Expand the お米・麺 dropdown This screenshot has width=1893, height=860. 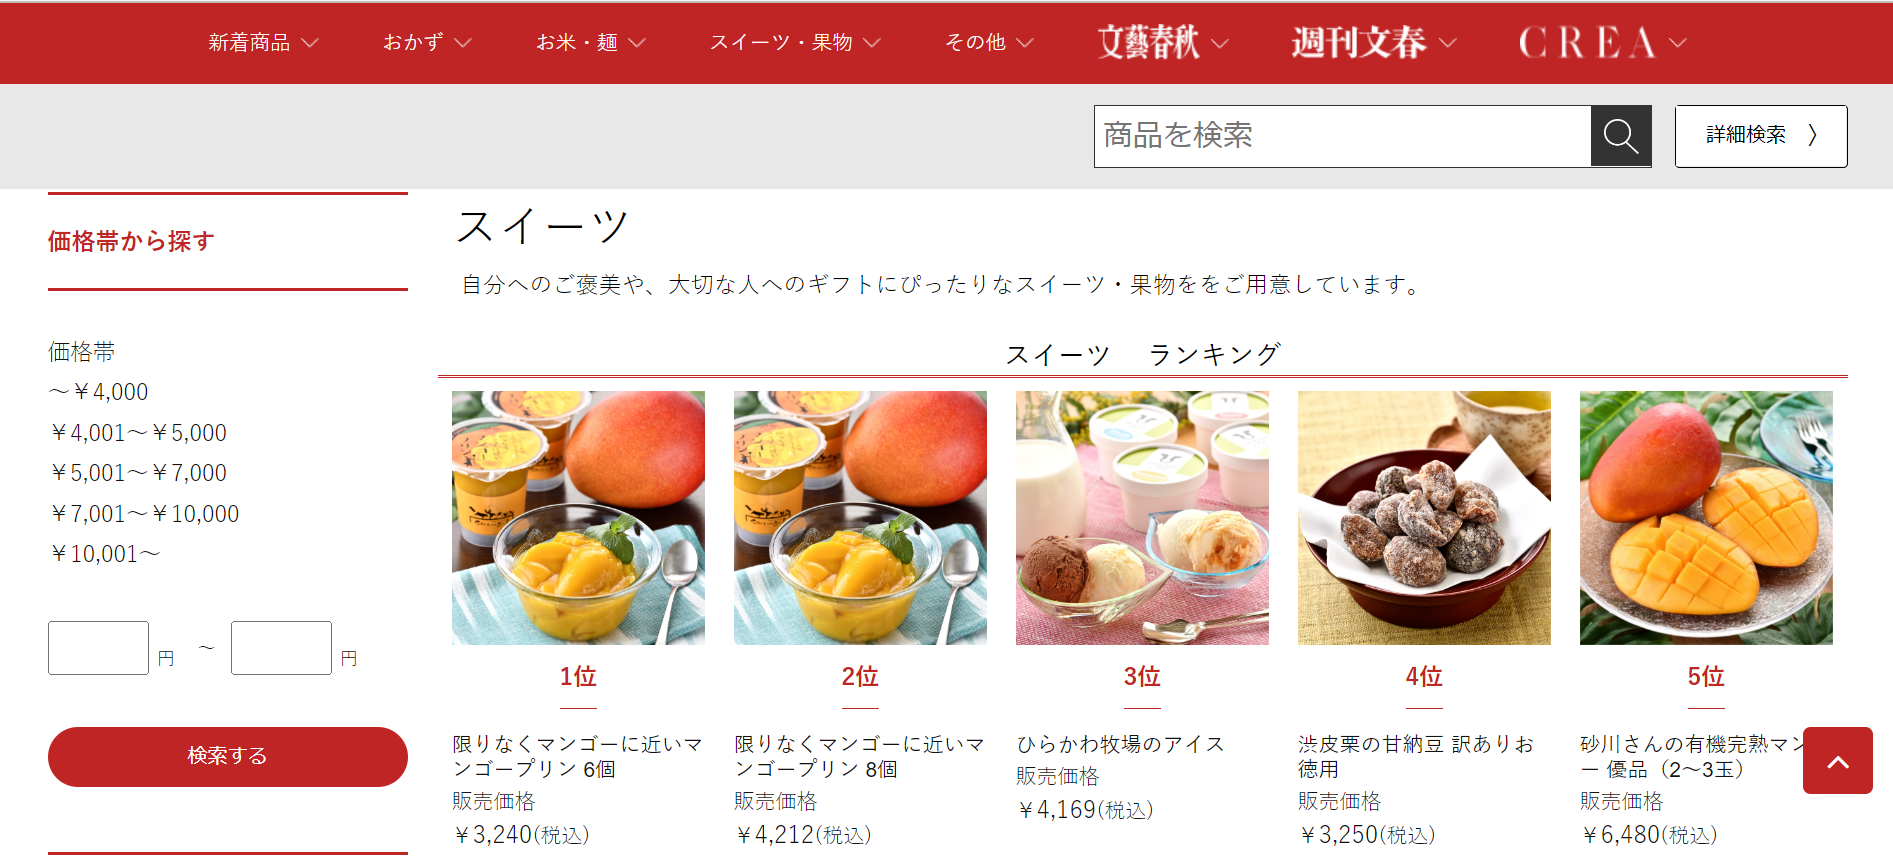(x=590, y=42)
